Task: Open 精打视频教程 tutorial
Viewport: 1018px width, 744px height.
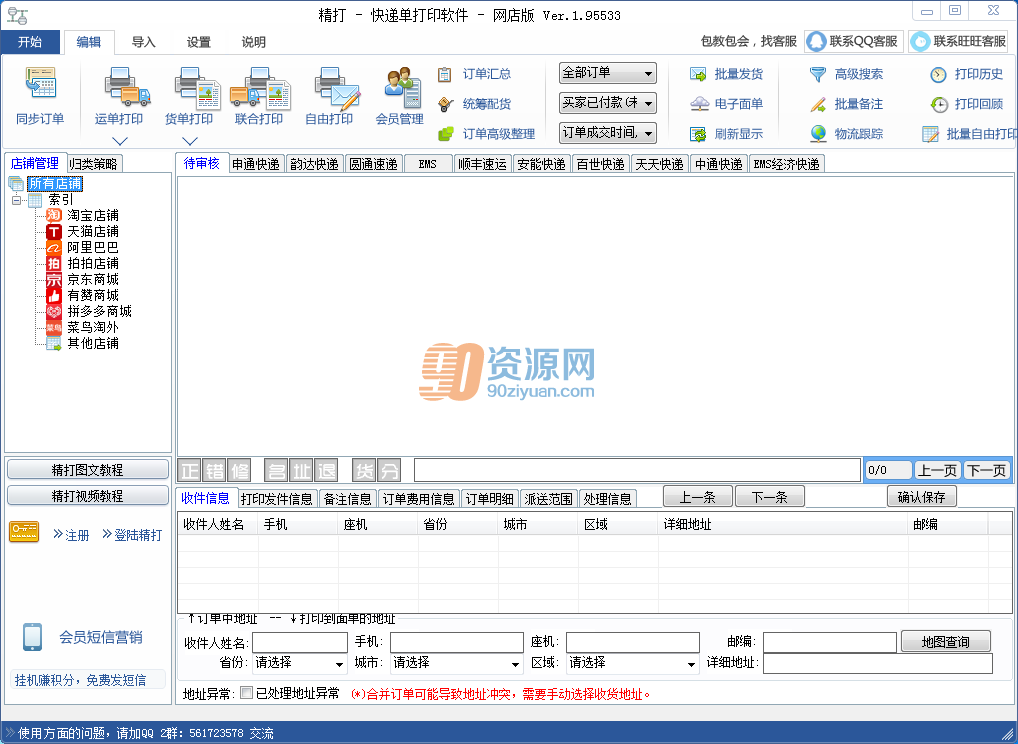Action: (88, 495)
